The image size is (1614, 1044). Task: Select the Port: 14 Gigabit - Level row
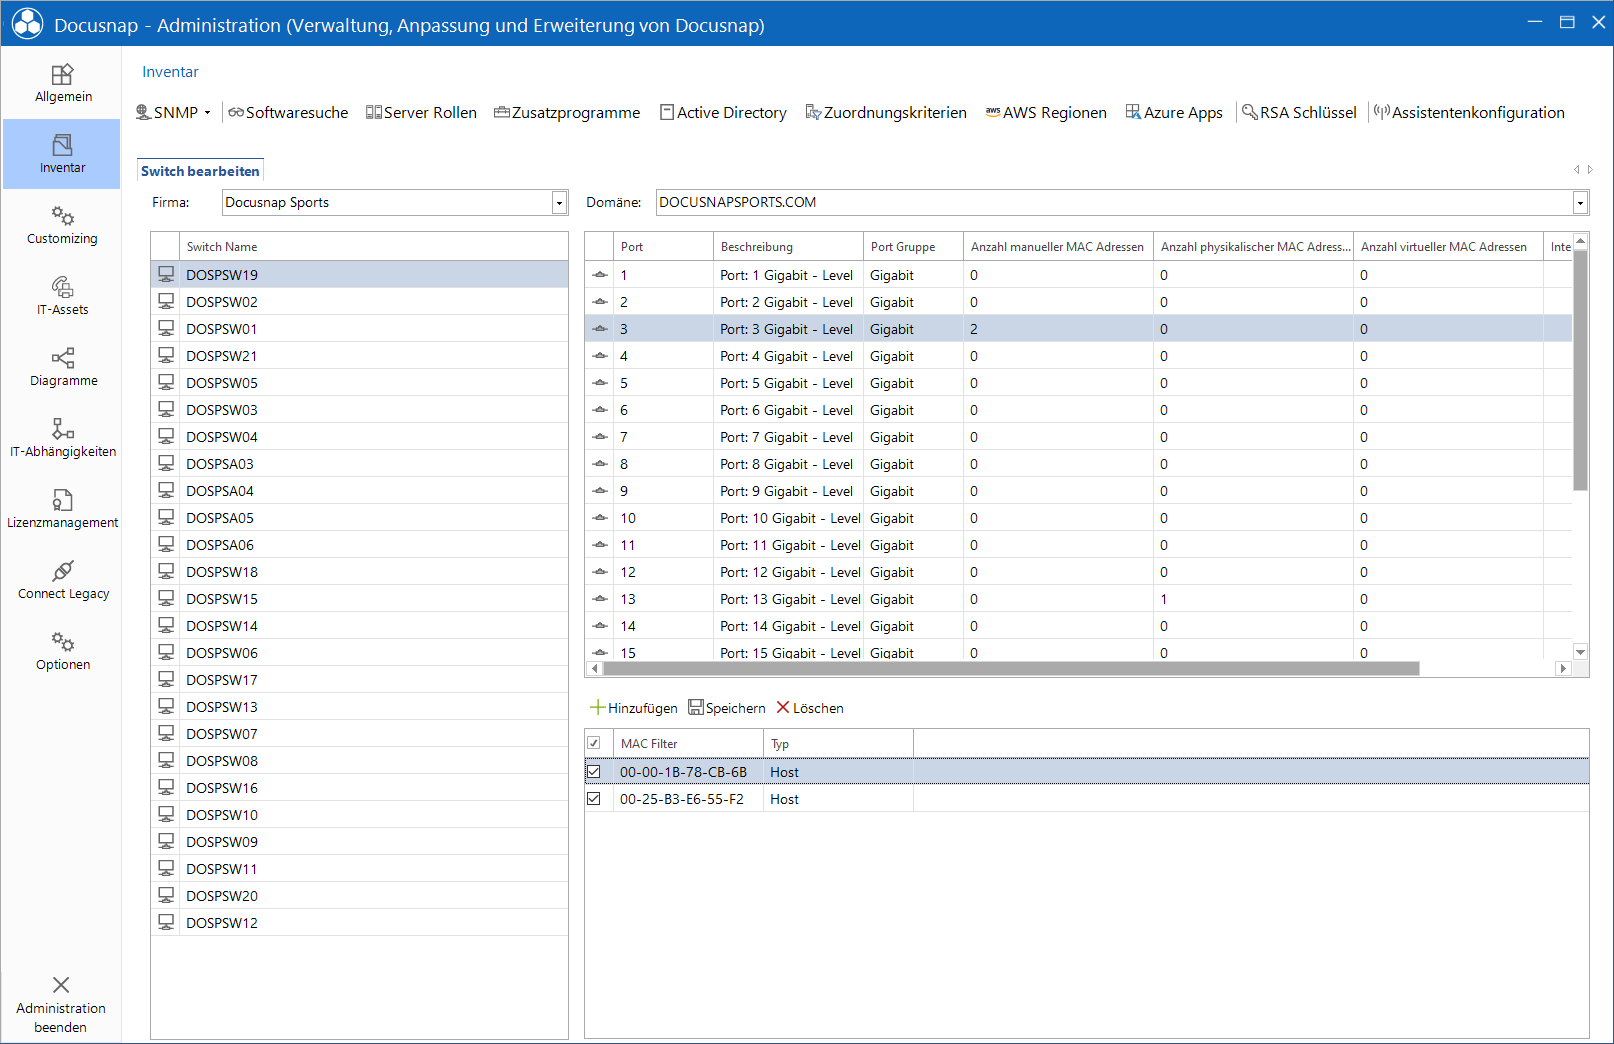(x=1078, y=625)
